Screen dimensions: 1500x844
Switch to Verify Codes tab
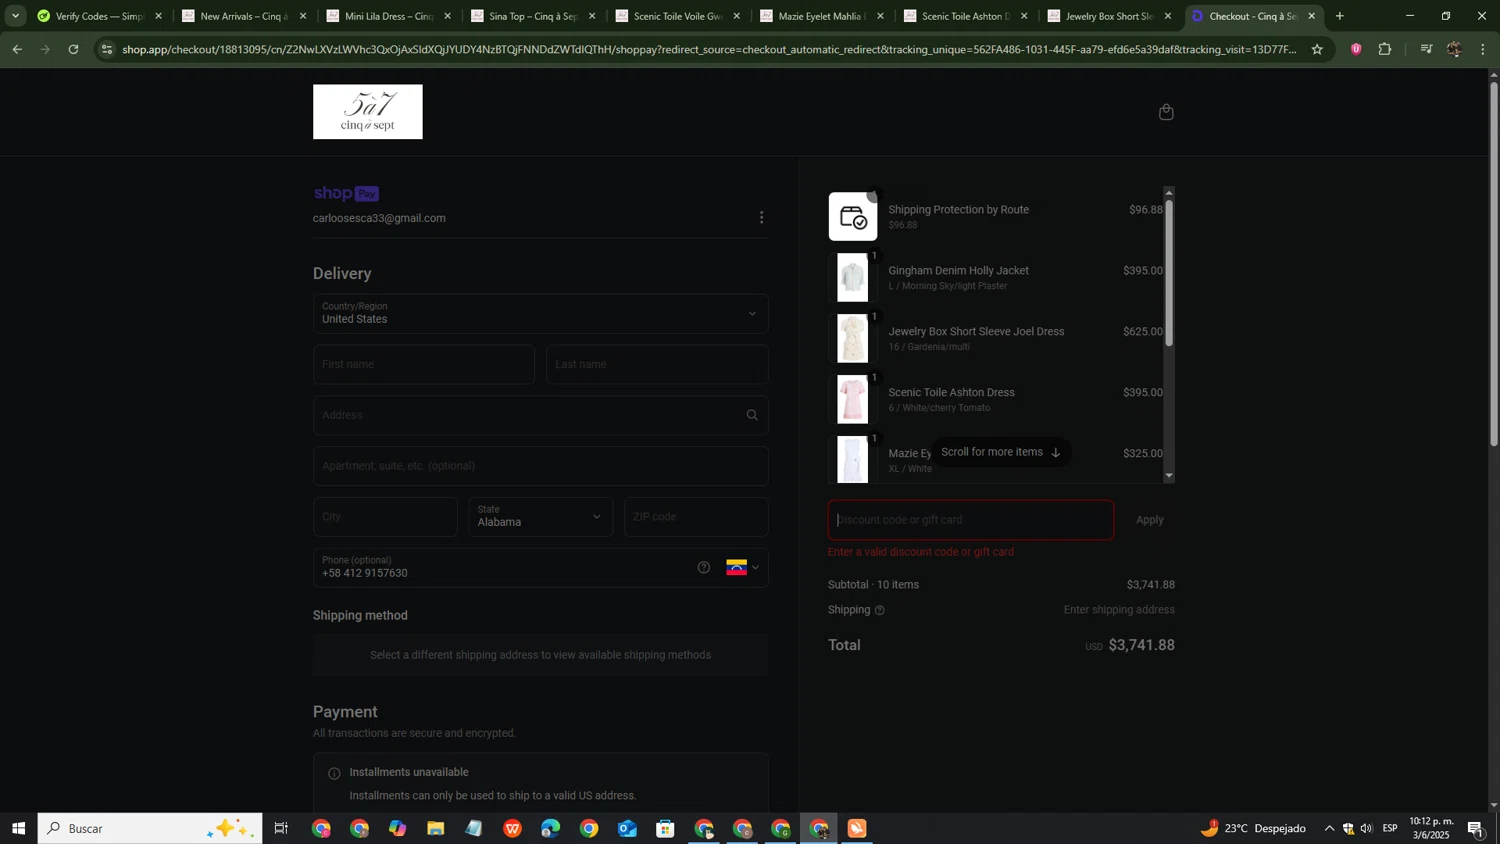pyautogui.click(x=98, y=16)
